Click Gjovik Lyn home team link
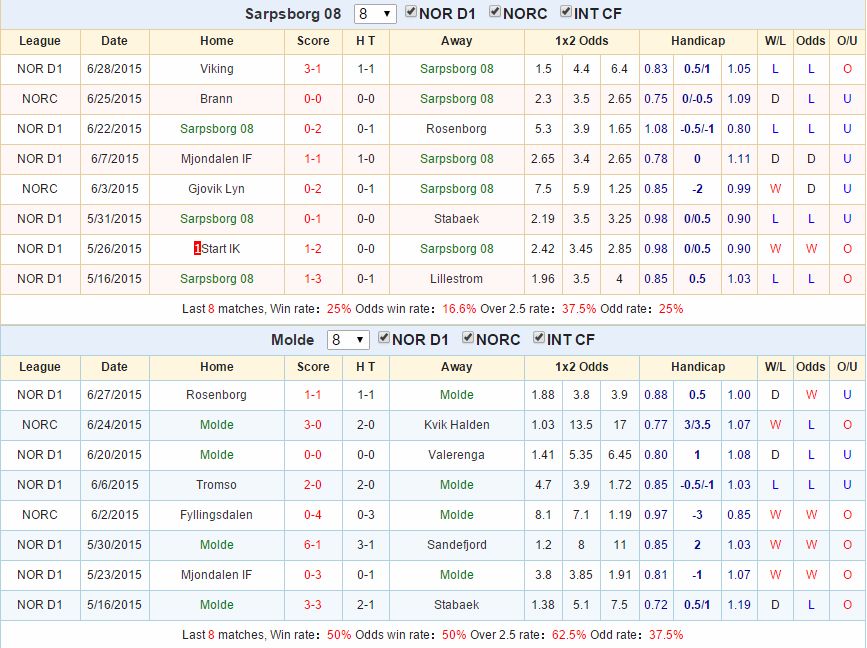 (216, 189)
